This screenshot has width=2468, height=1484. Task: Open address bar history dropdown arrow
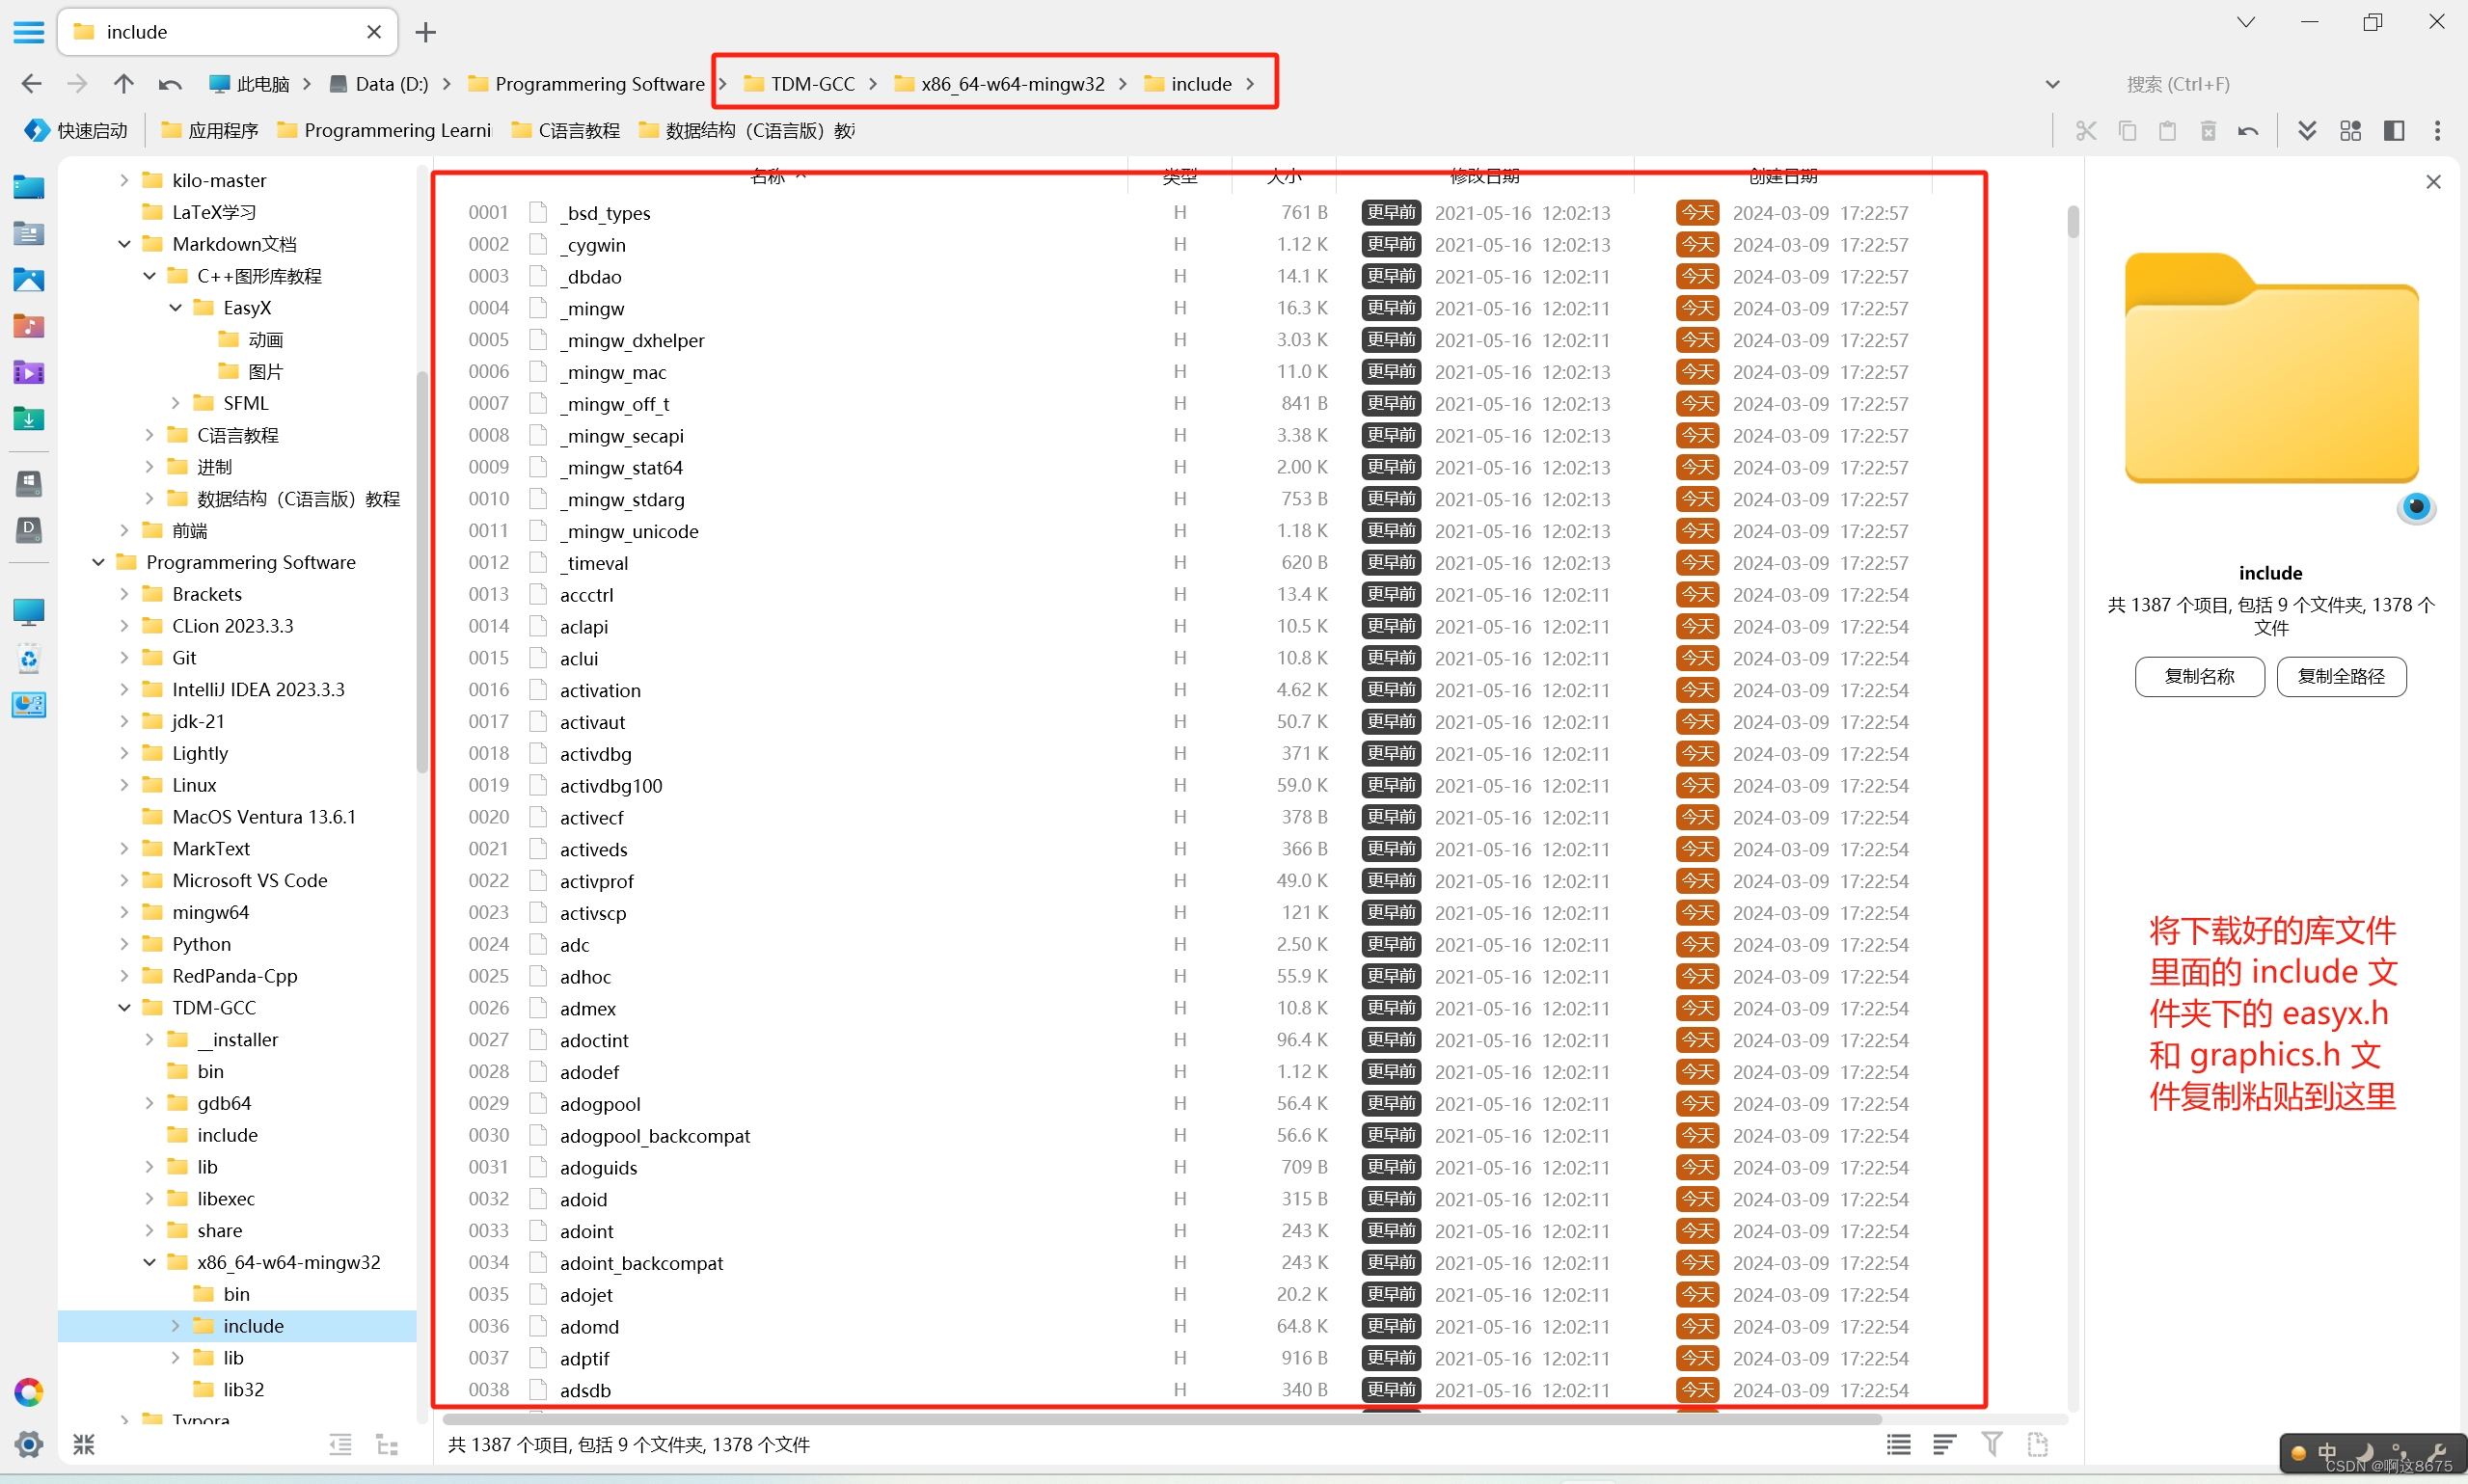(2053, 84)
